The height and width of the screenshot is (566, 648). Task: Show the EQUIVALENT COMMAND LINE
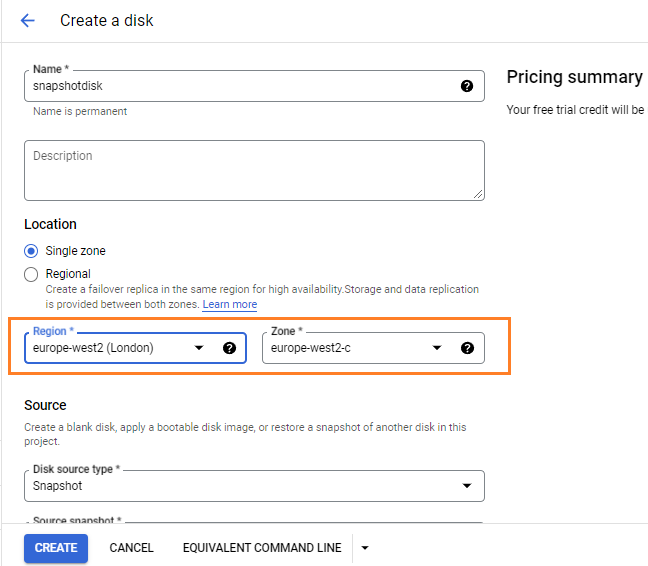[262, 548]
